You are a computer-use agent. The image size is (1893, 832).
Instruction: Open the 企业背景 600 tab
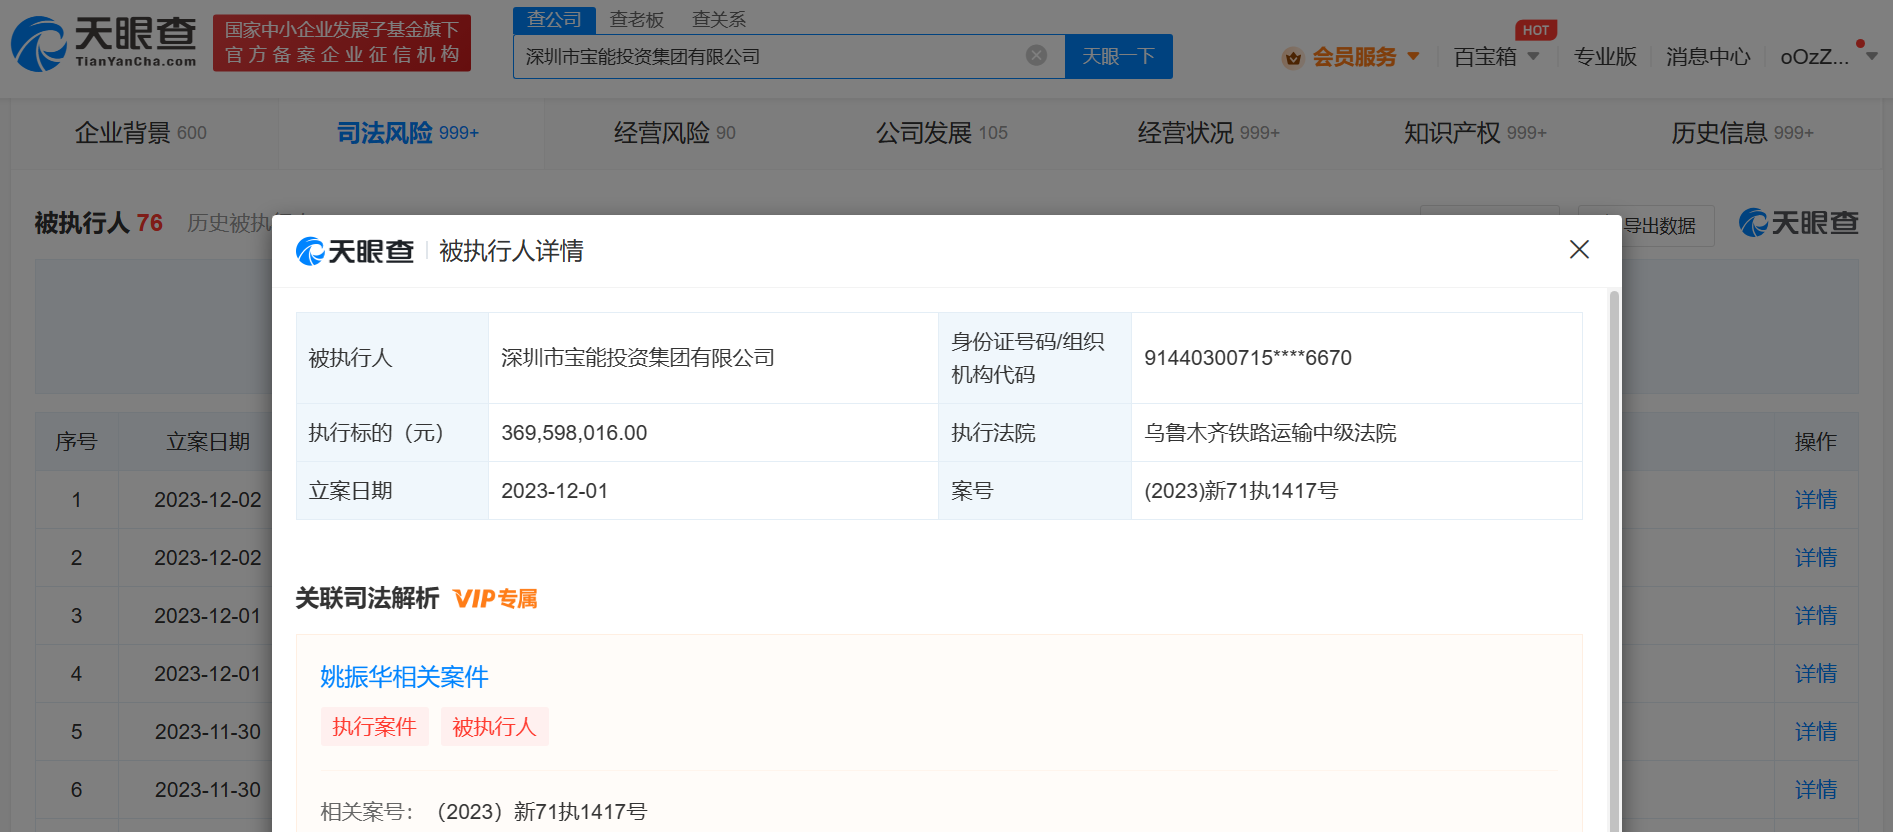[141, 133]
